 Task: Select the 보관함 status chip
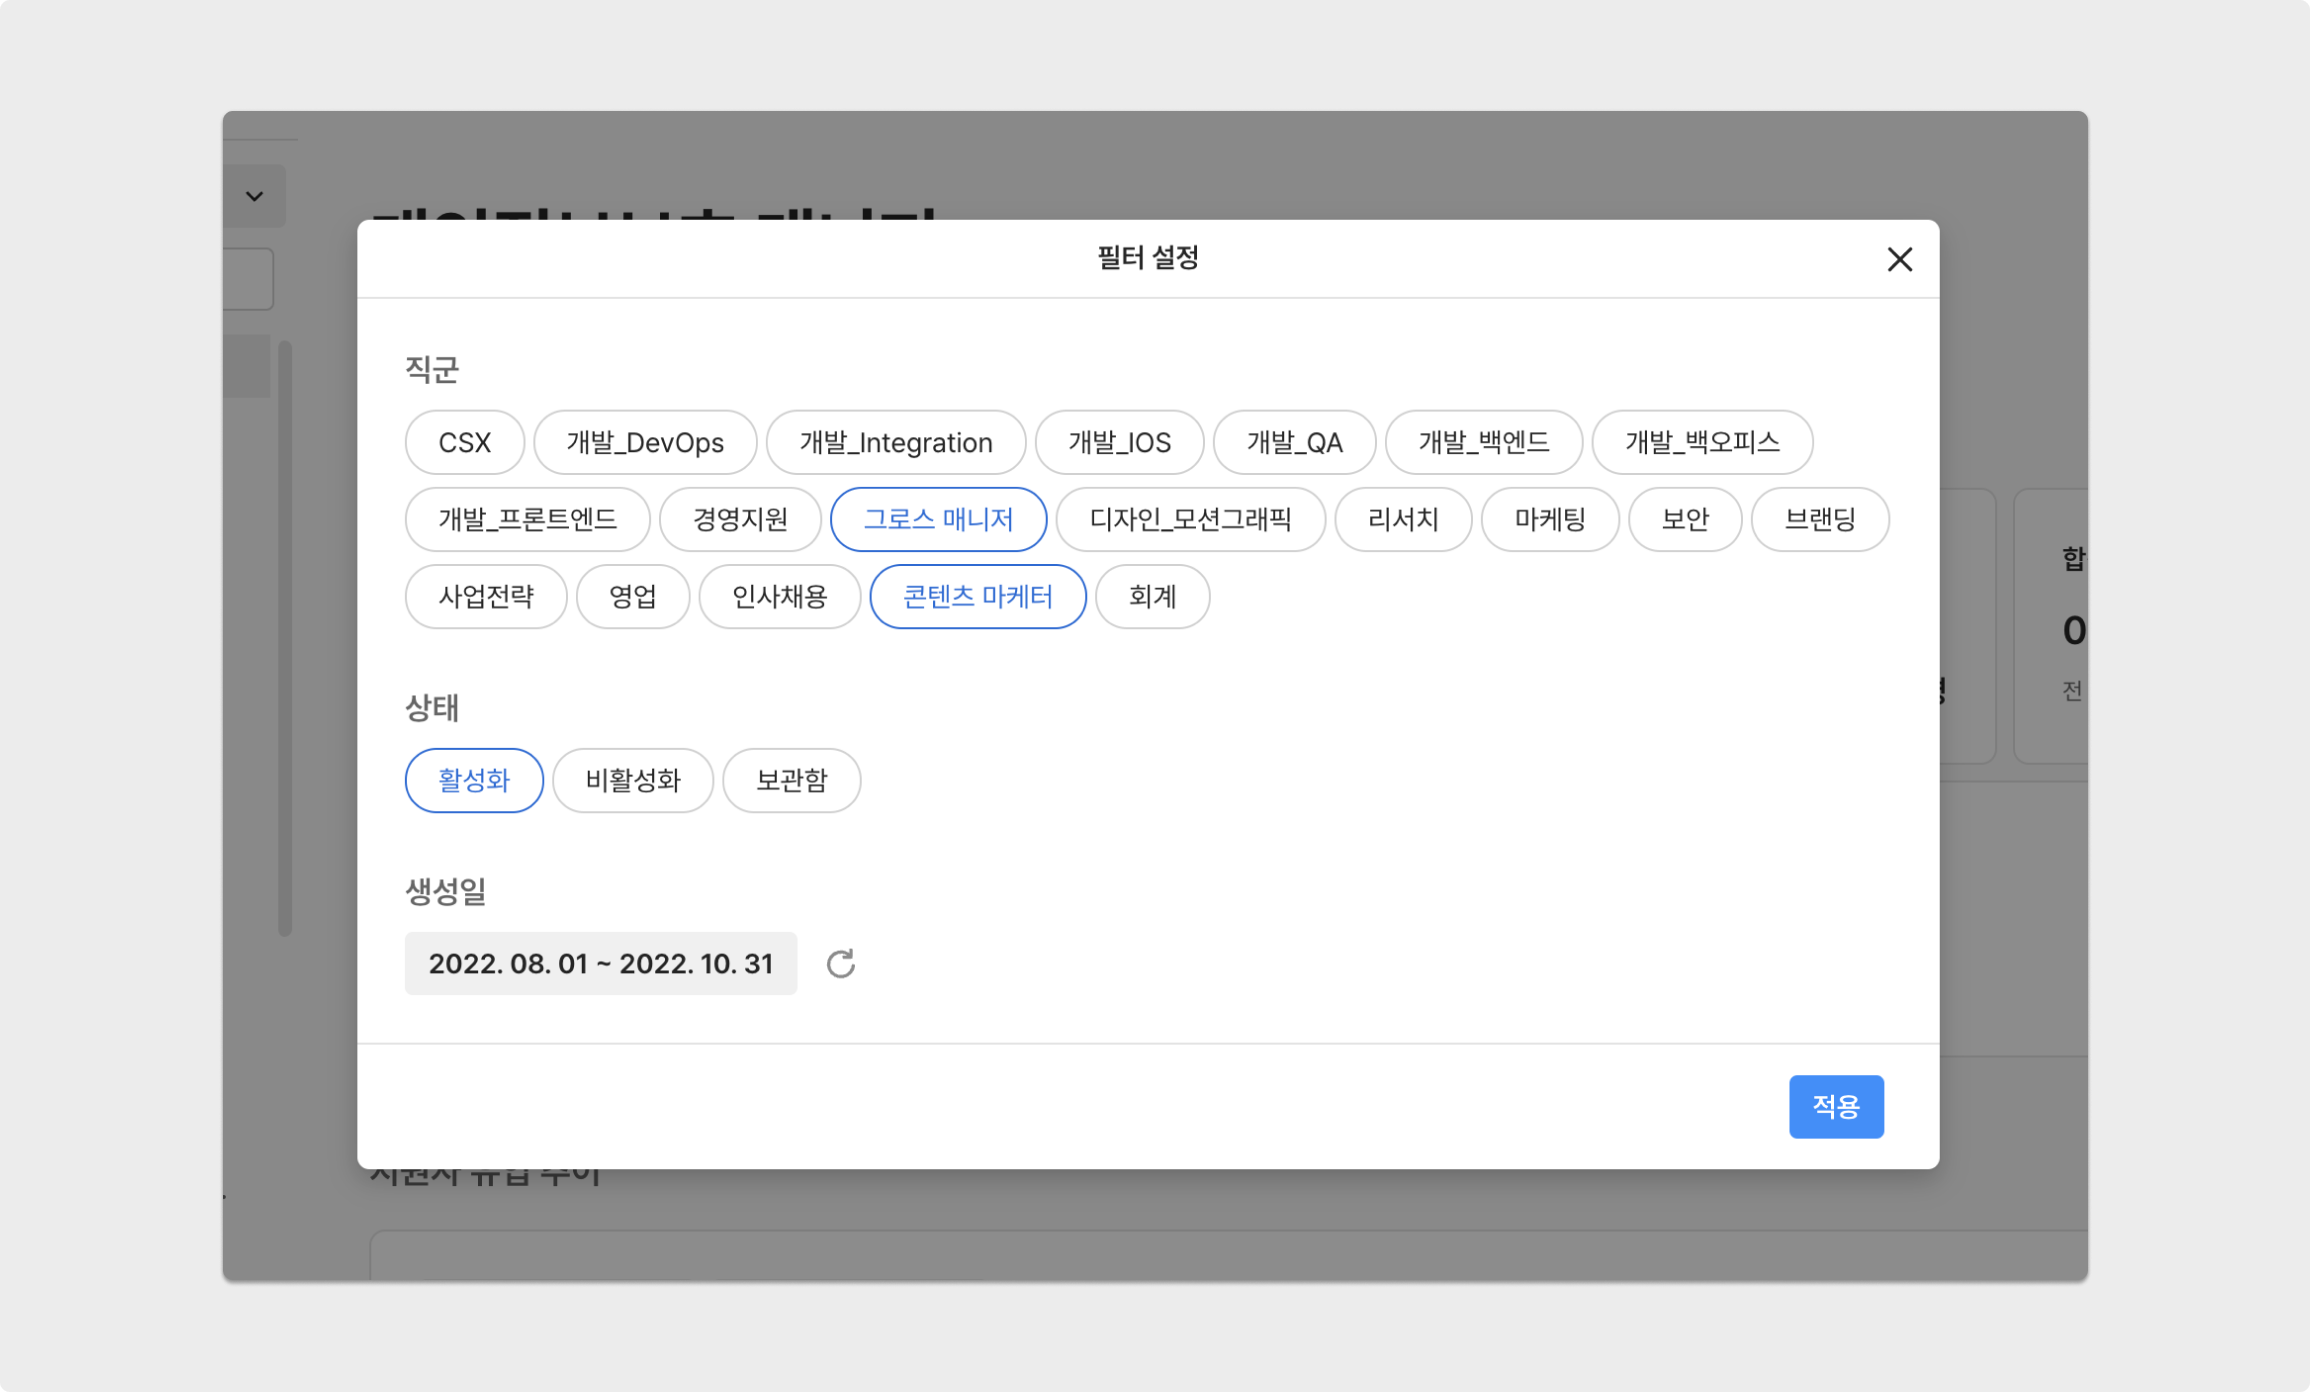[x=791, y=780]
